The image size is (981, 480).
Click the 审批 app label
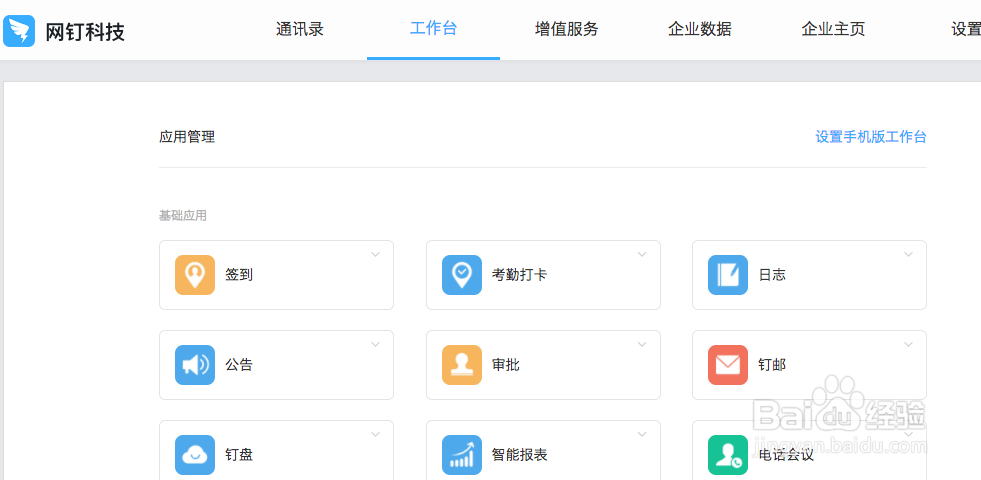(506, 365)
